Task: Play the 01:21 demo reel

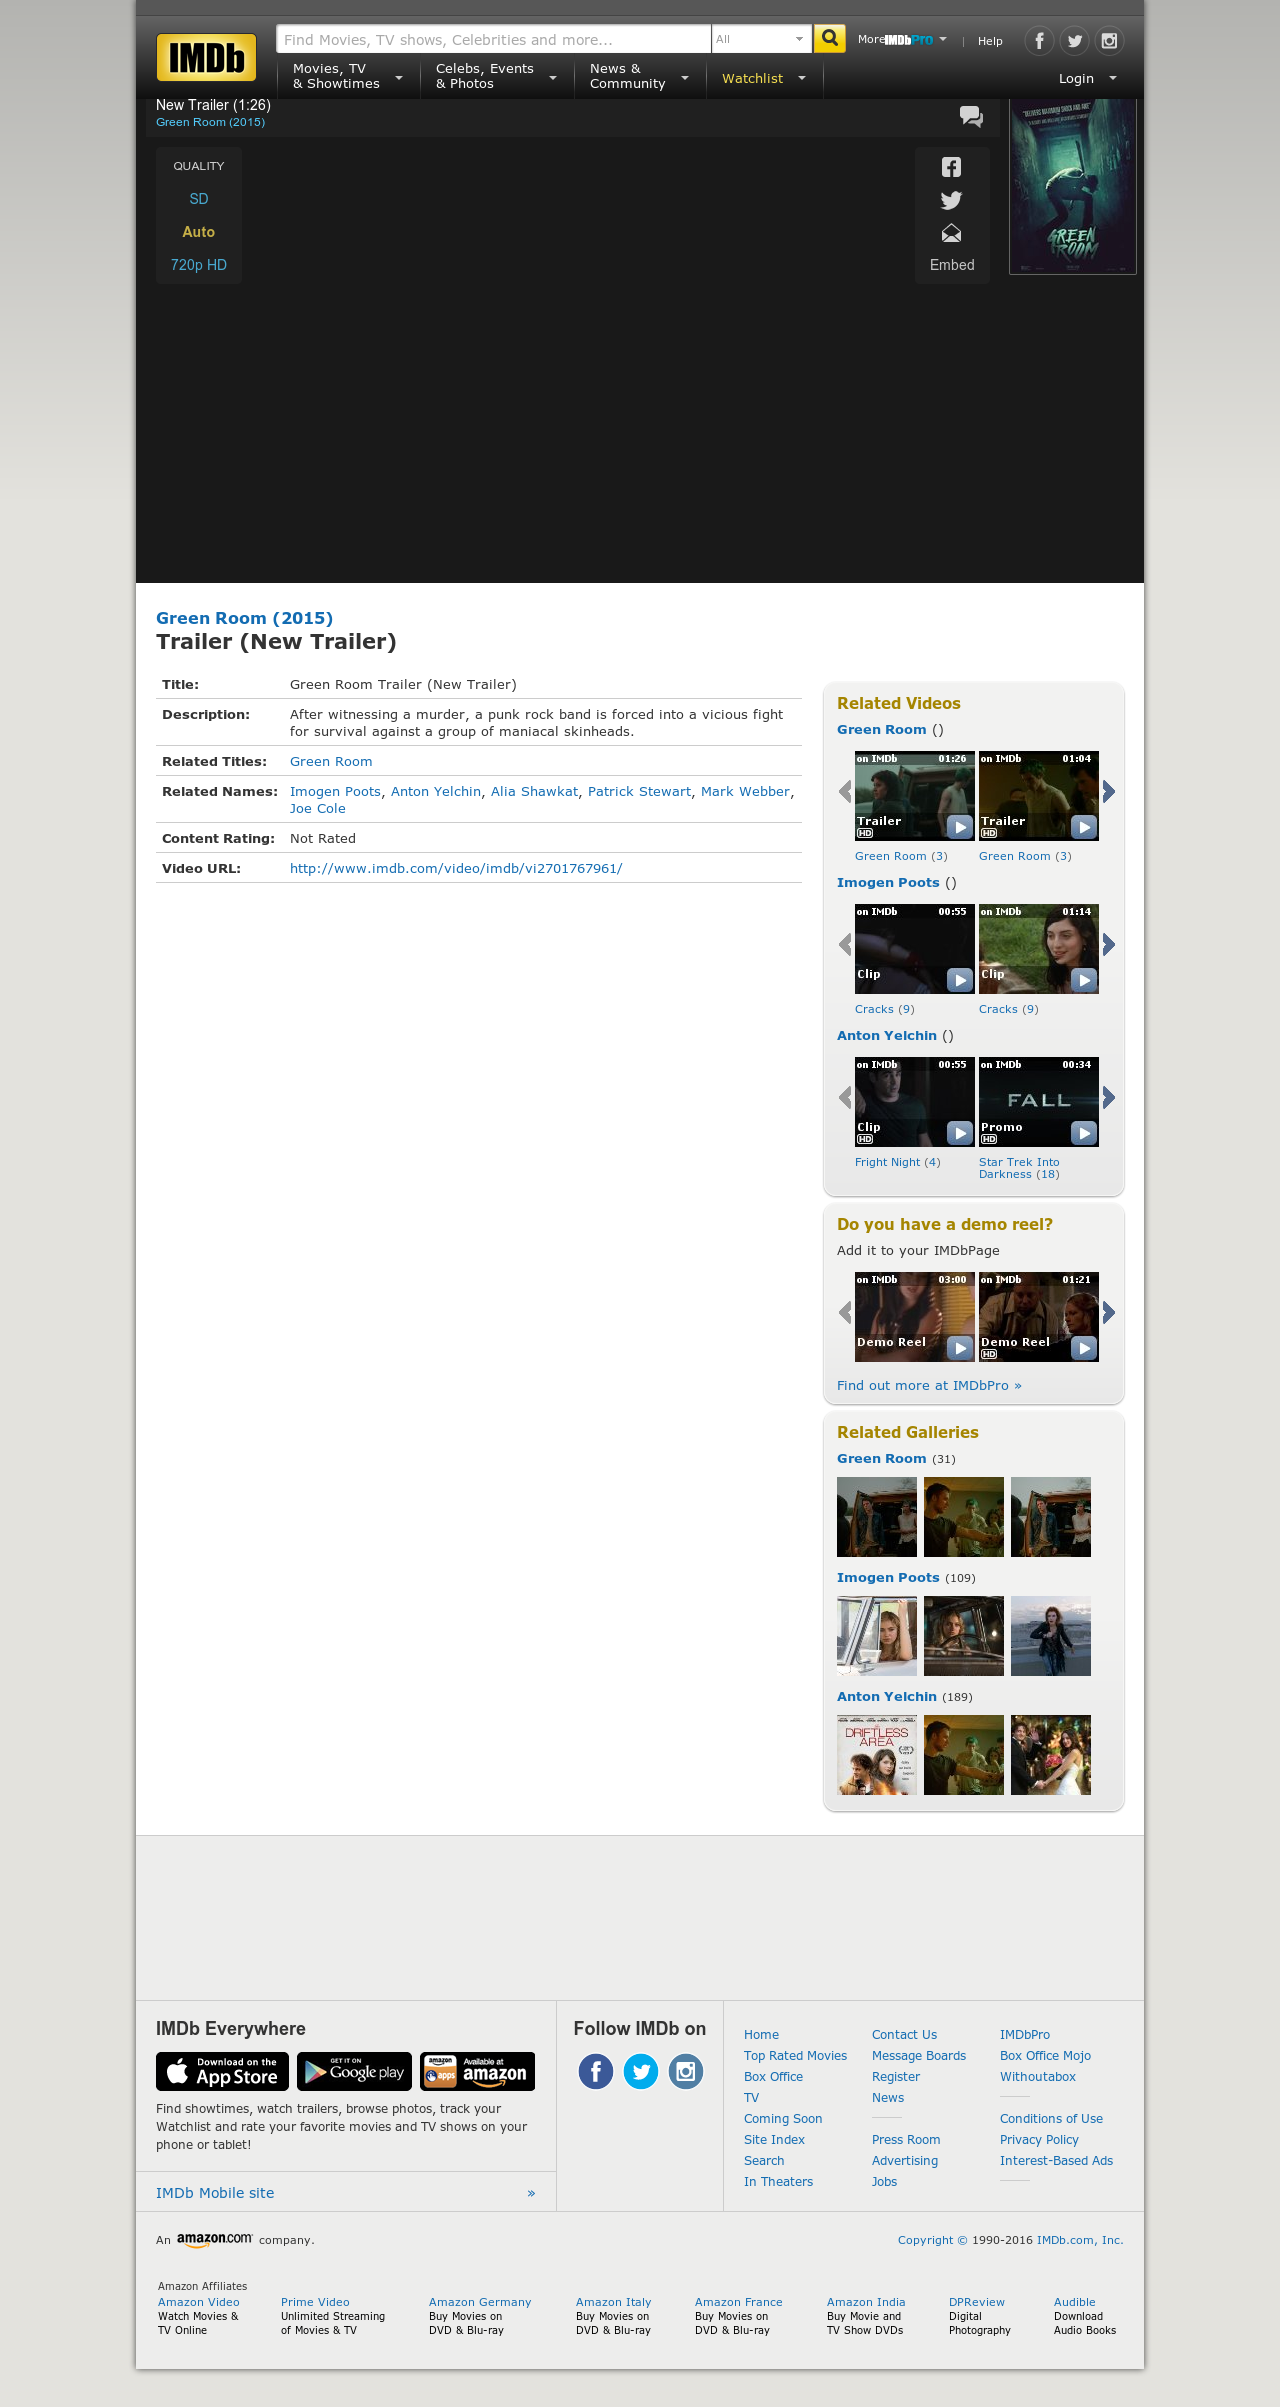Action: (x=1039, y=1317)
